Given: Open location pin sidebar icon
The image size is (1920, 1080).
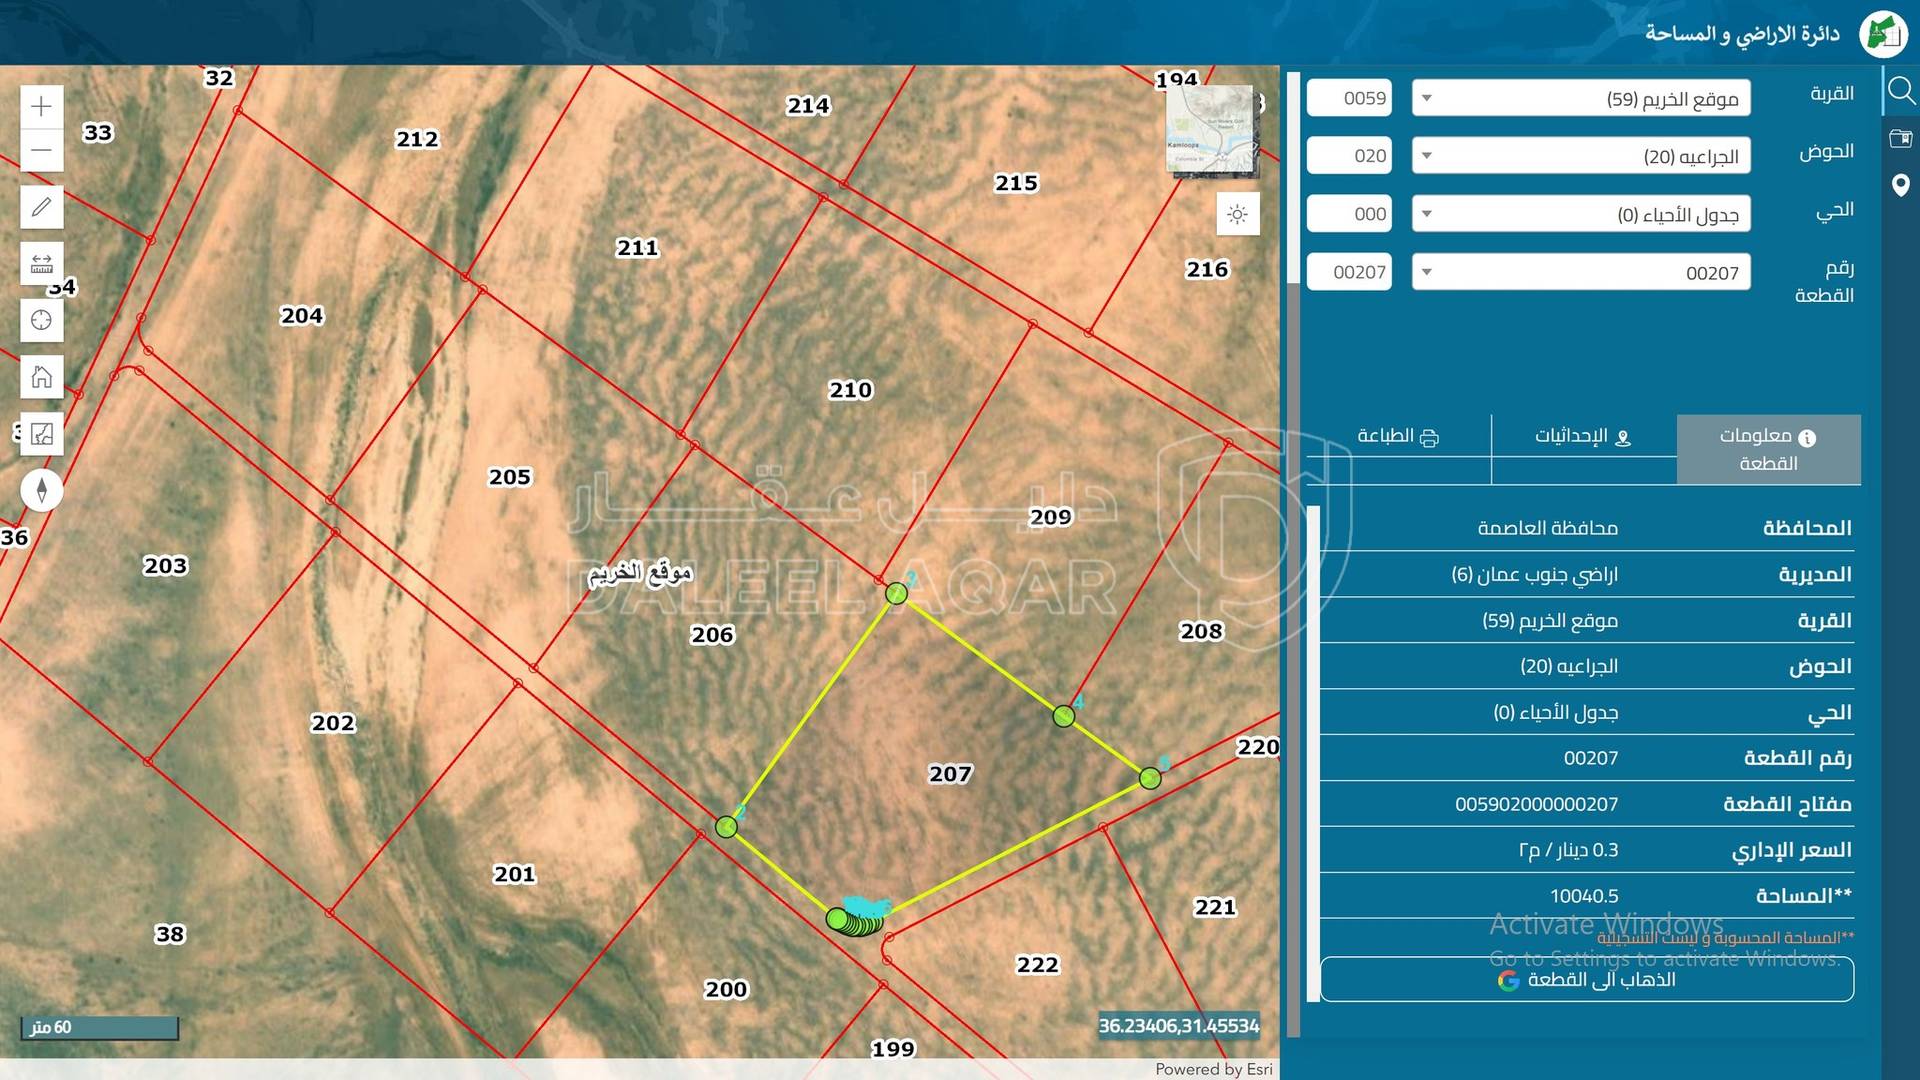Looking at the screenshot, I should [1900, 185].
